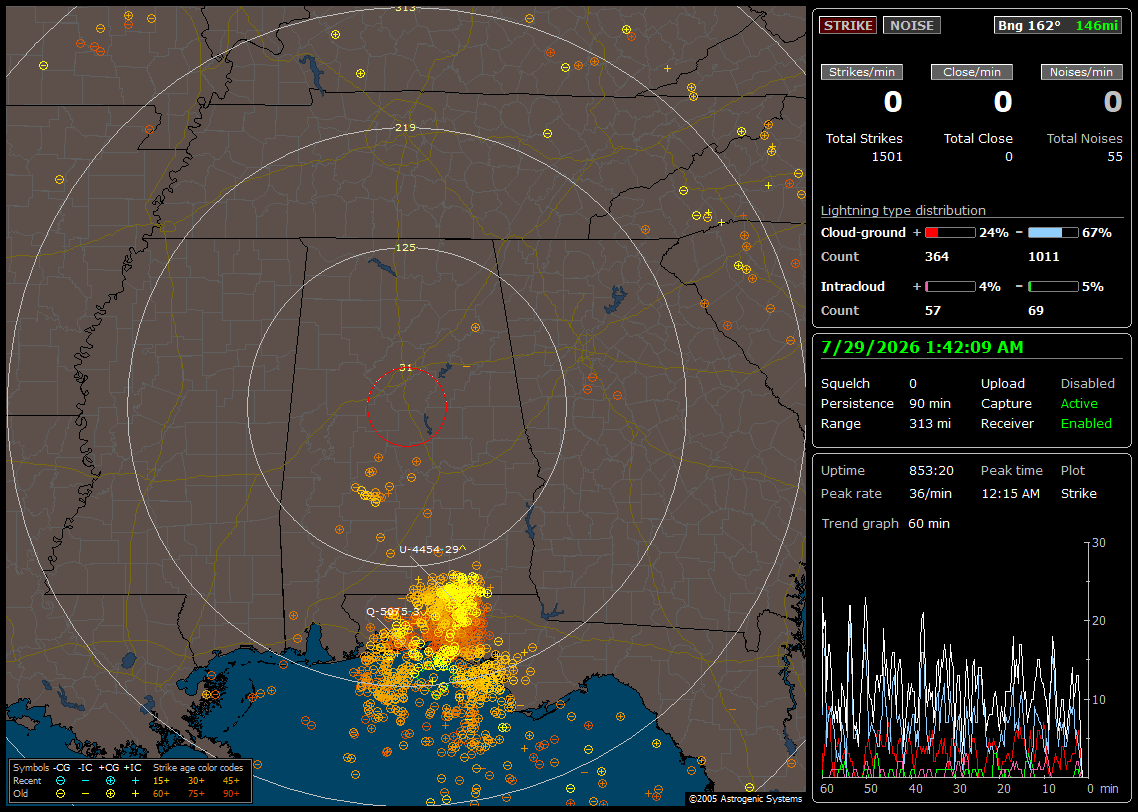The image size is (1138, 812).
Task: Change the Plot Strike setting
Action: pos(1078,493)
